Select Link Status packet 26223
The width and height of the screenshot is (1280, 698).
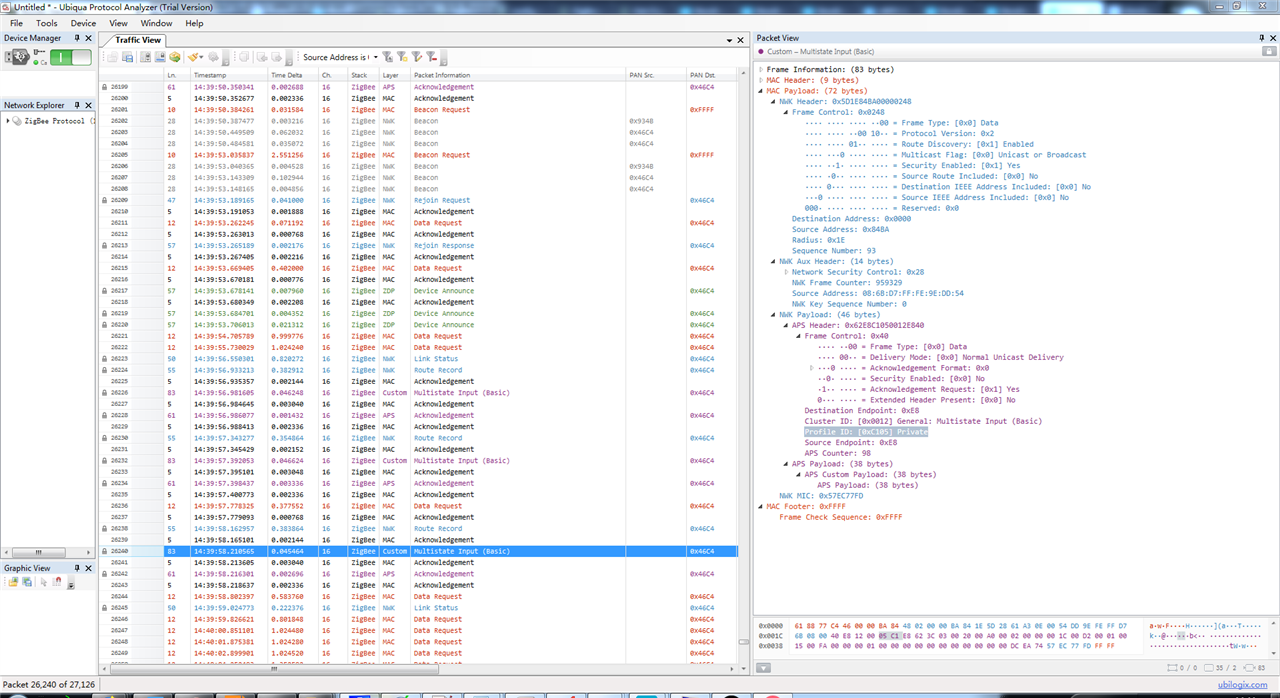(x=419, y=358)
